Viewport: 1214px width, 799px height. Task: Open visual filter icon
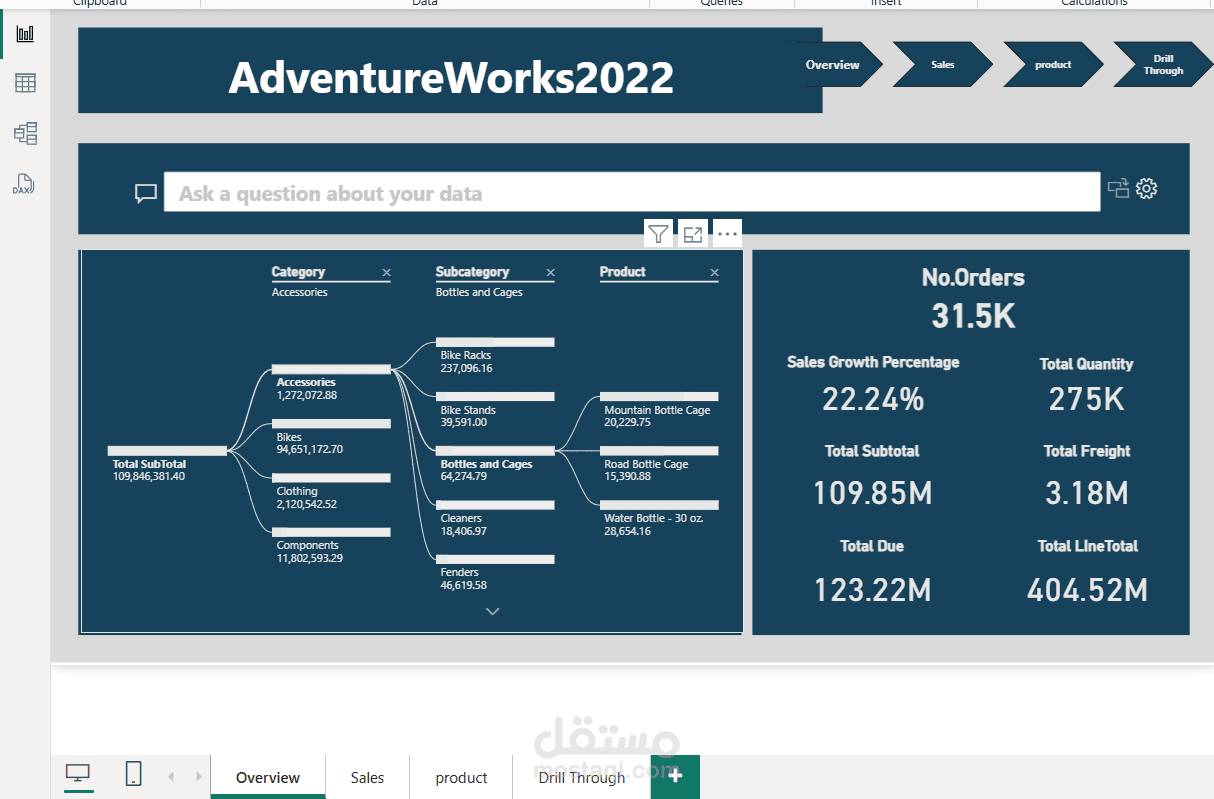click(x=658, y=234)
